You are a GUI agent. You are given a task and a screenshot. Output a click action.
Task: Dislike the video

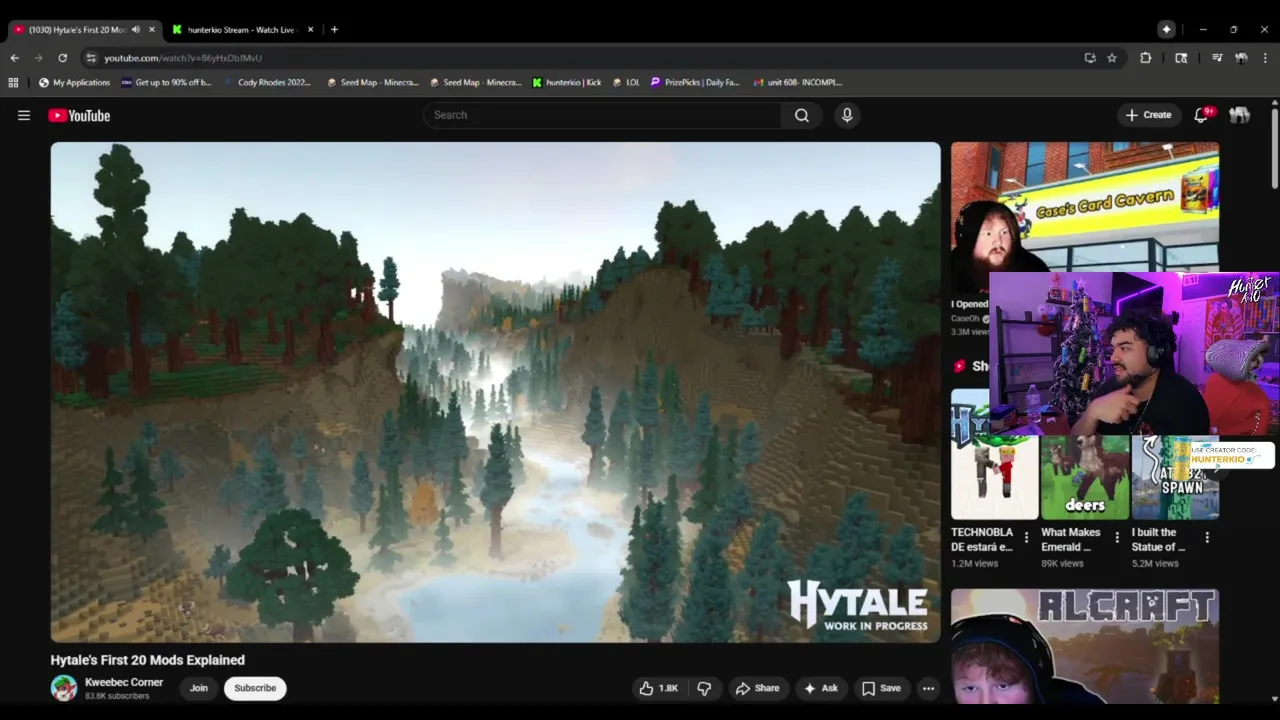tap(704, 688)
